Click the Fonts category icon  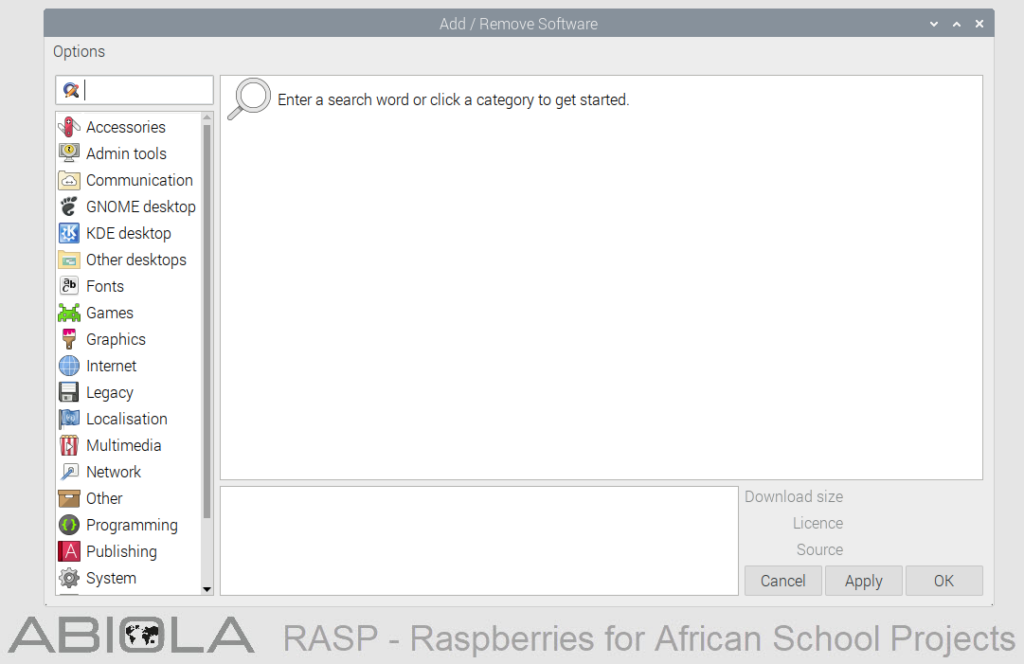(69, 286)
